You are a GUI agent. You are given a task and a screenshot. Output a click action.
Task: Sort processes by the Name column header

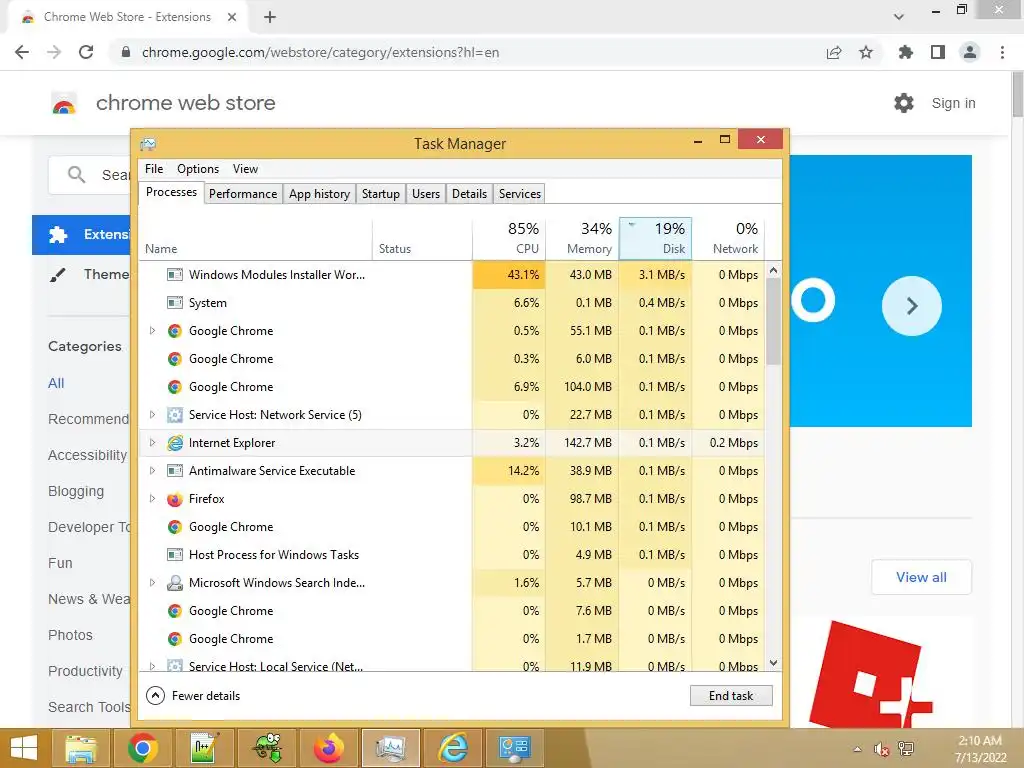coord(255,238)
